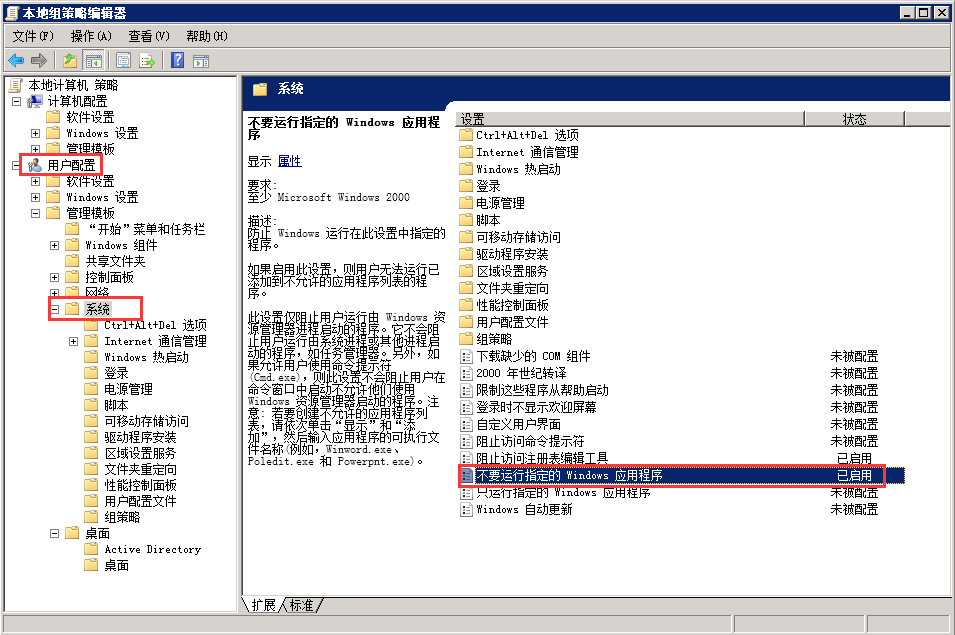Open the 查看(V) menu

[149, 37]
